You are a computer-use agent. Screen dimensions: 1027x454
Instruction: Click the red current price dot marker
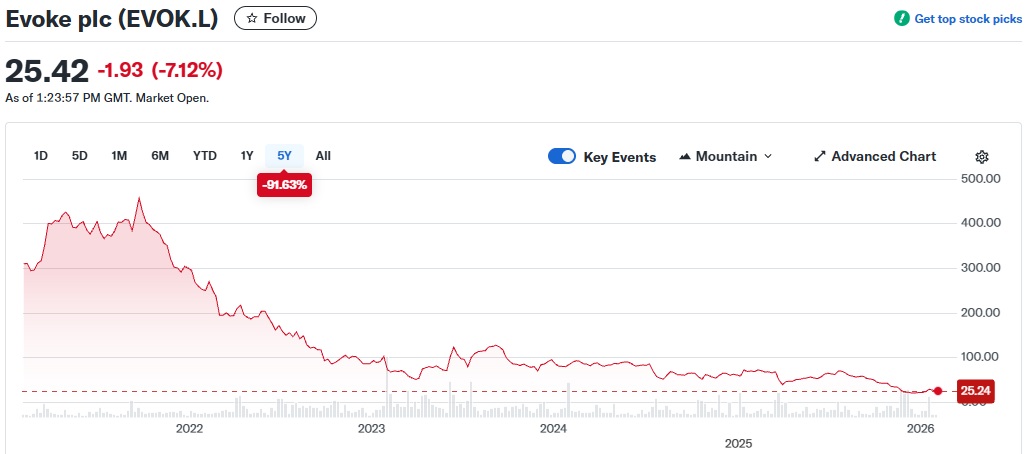click(937, 391)
